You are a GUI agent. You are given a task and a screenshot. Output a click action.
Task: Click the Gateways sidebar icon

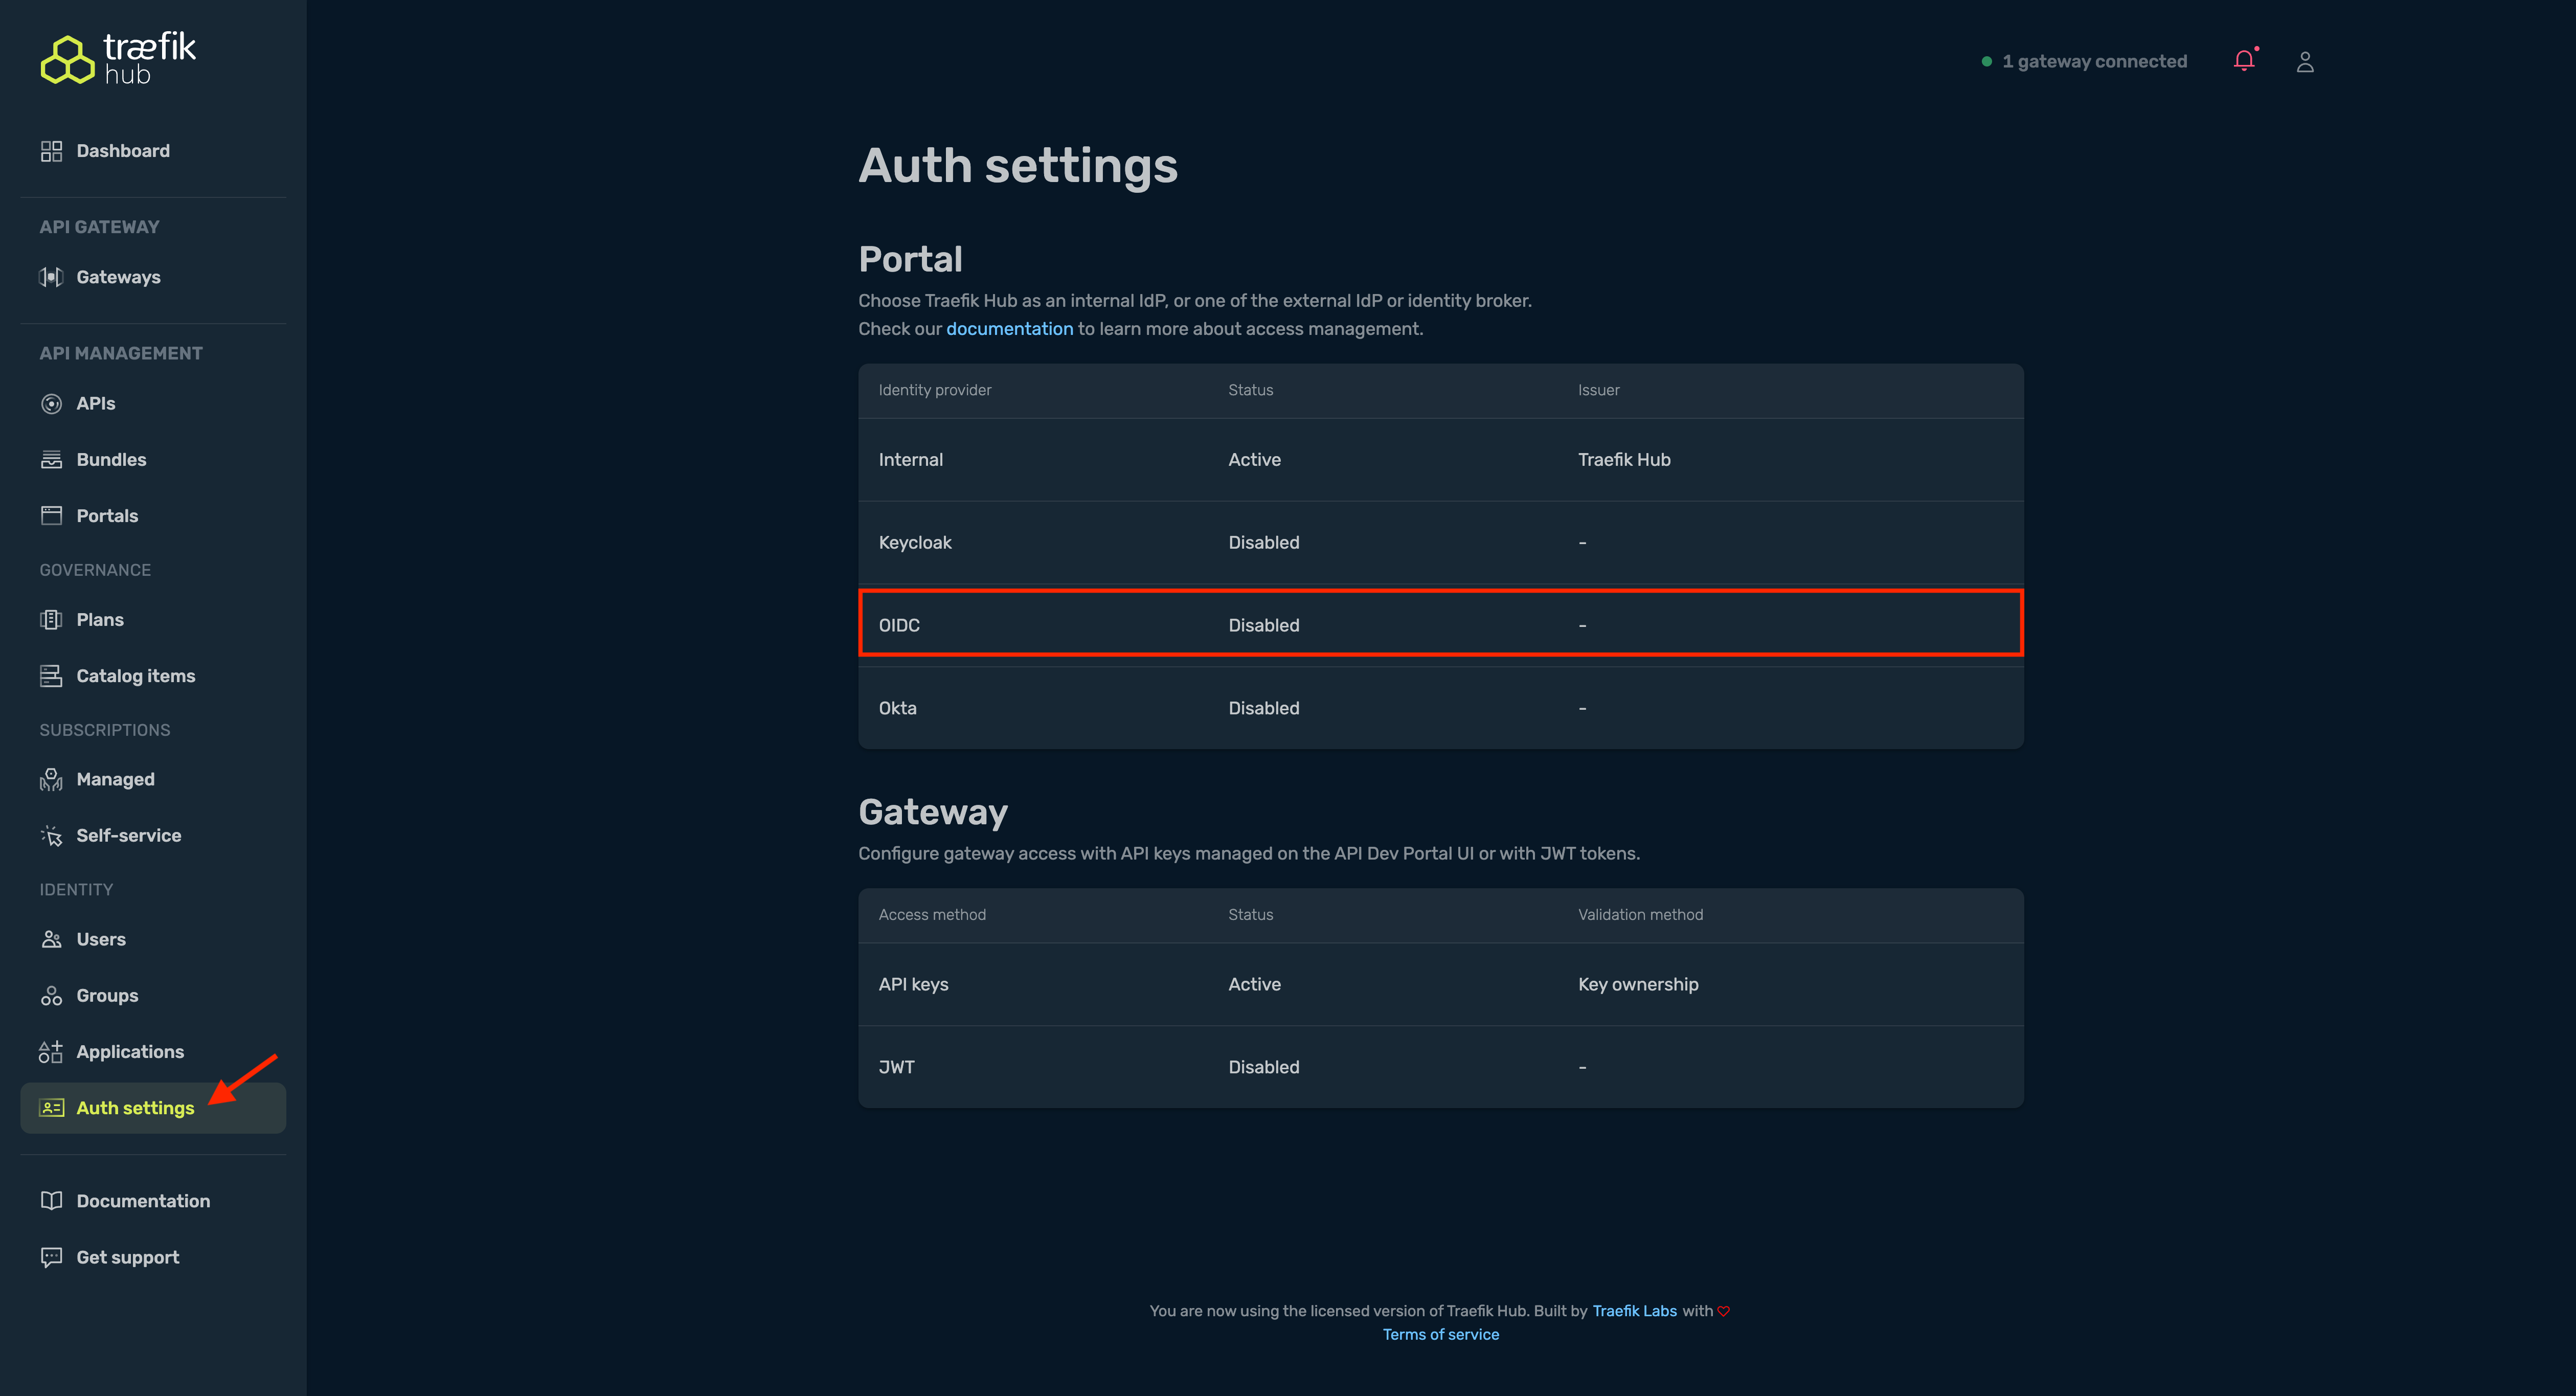tap(51, 277)
